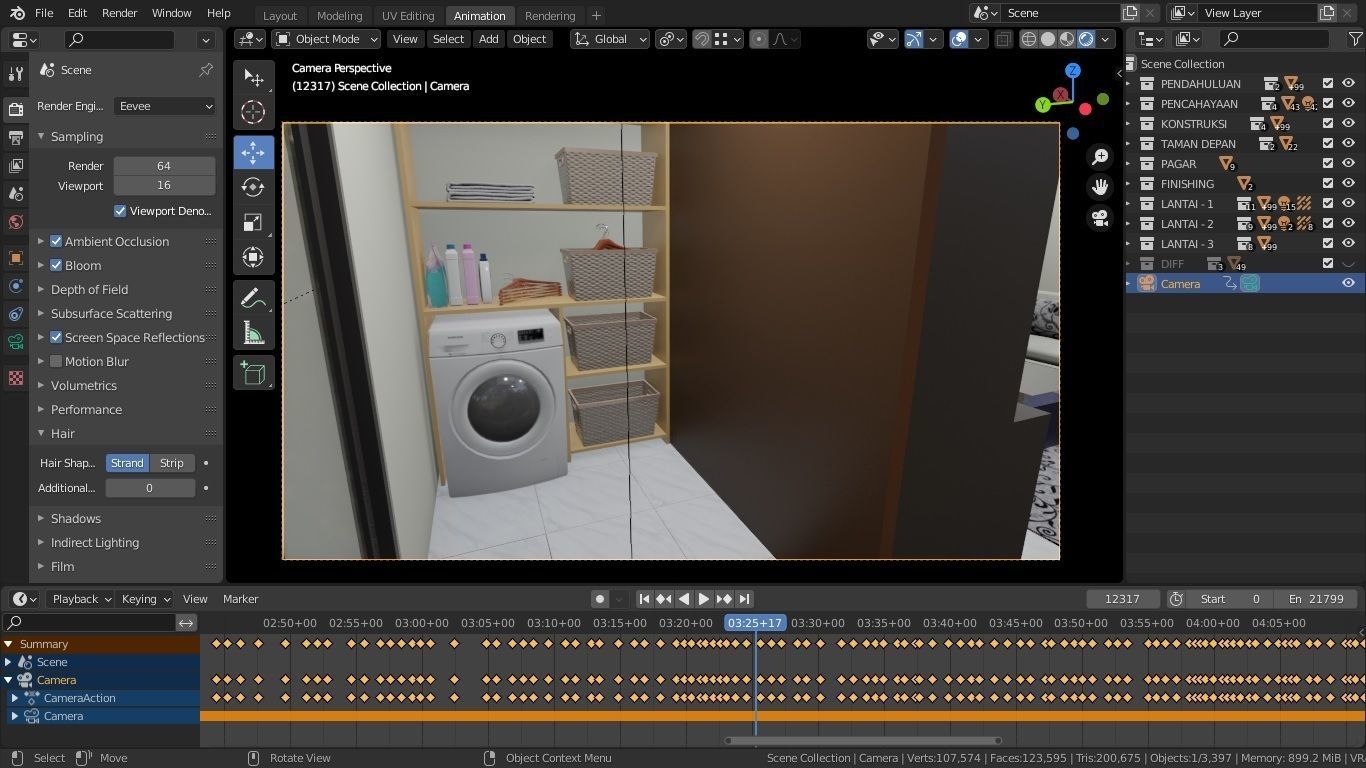
Task: Select the Measure tool
Action: coord(253,333)
